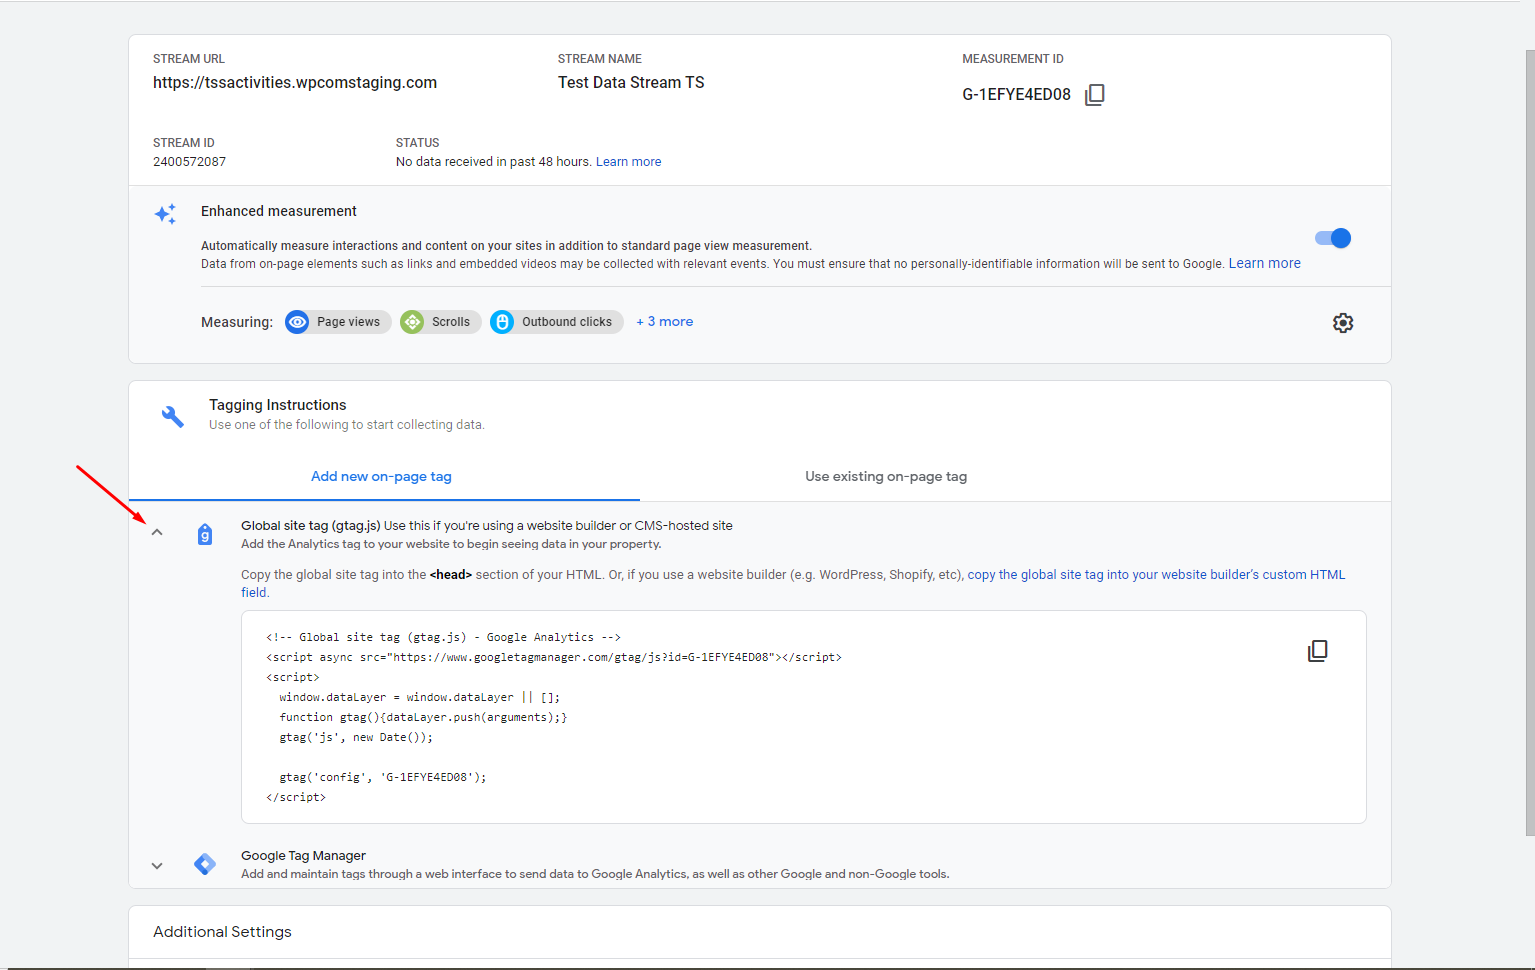1535x970 pixels.
Task: Turn off Enhanced measurement switch
Action: click(1333, 238)
